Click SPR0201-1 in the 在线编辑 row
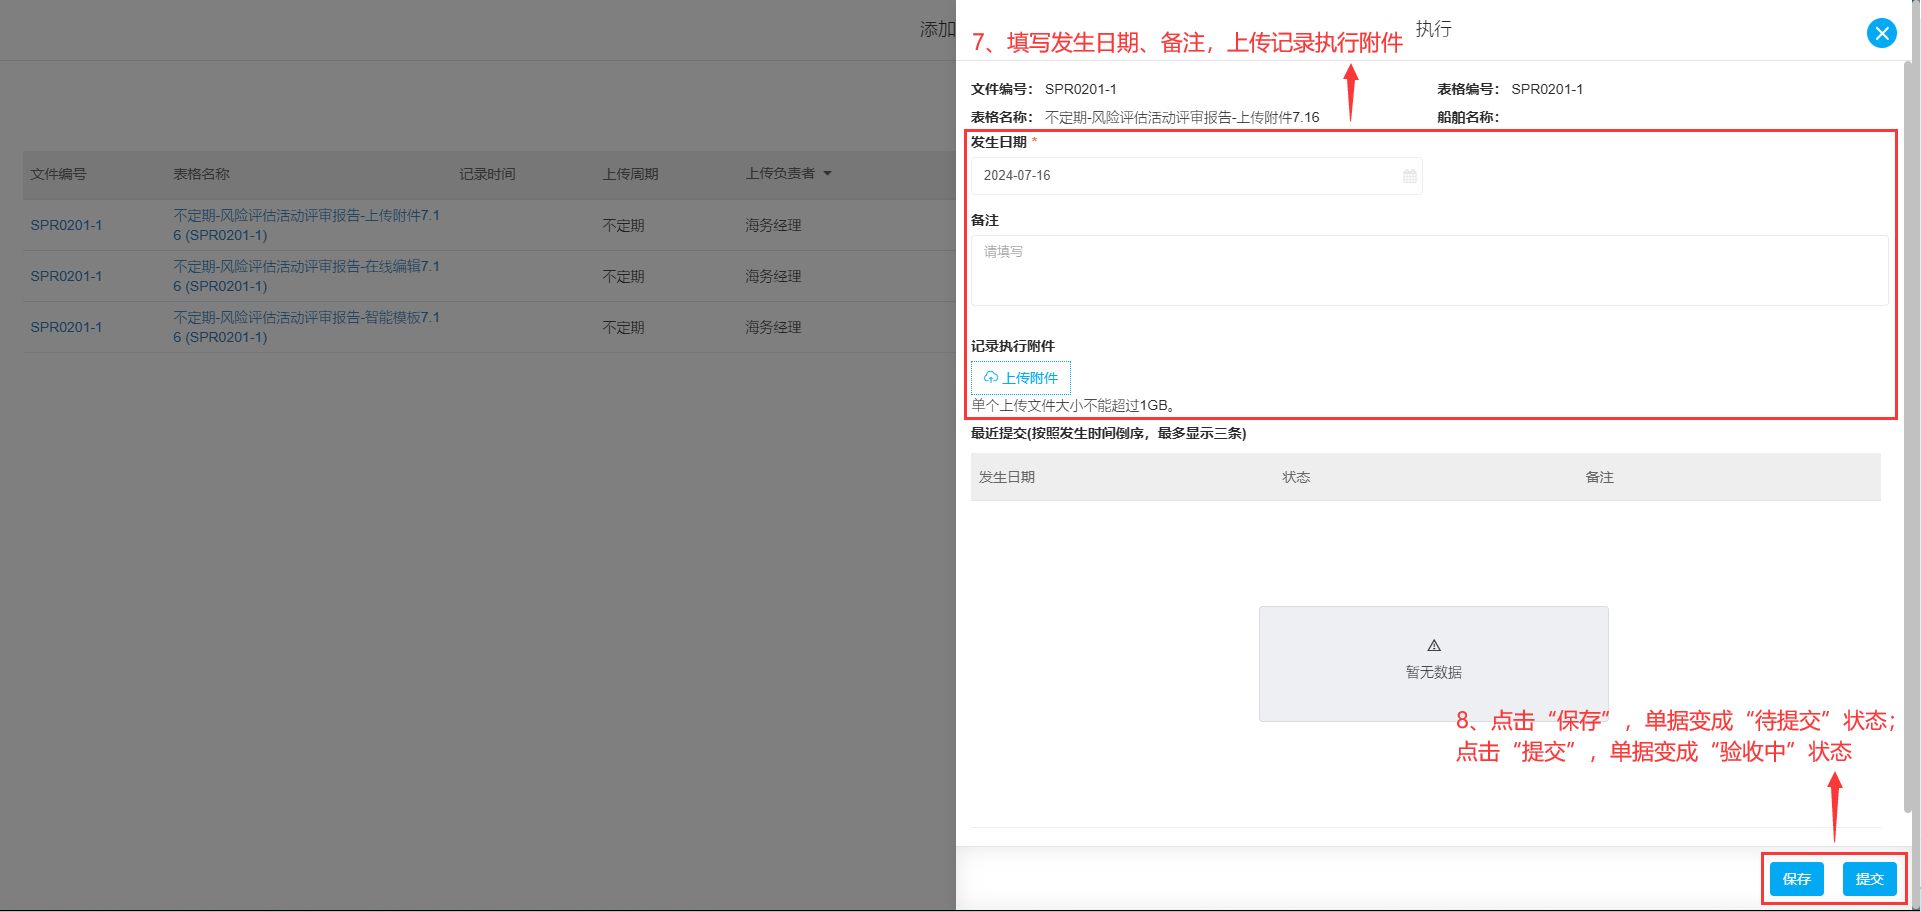This screenshot has width=1921, height=912. pos(66,276)
